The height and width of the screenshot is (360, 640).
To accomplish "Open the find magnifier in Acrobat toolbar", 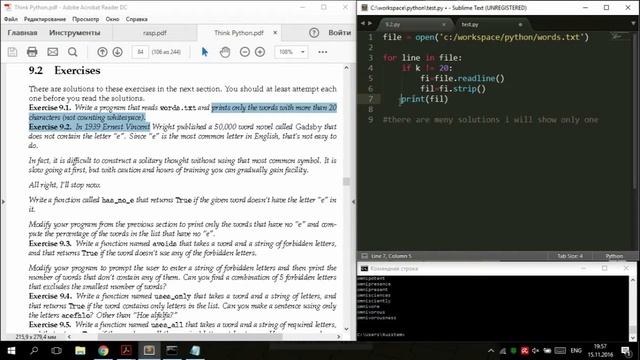I will pos(73,52).
